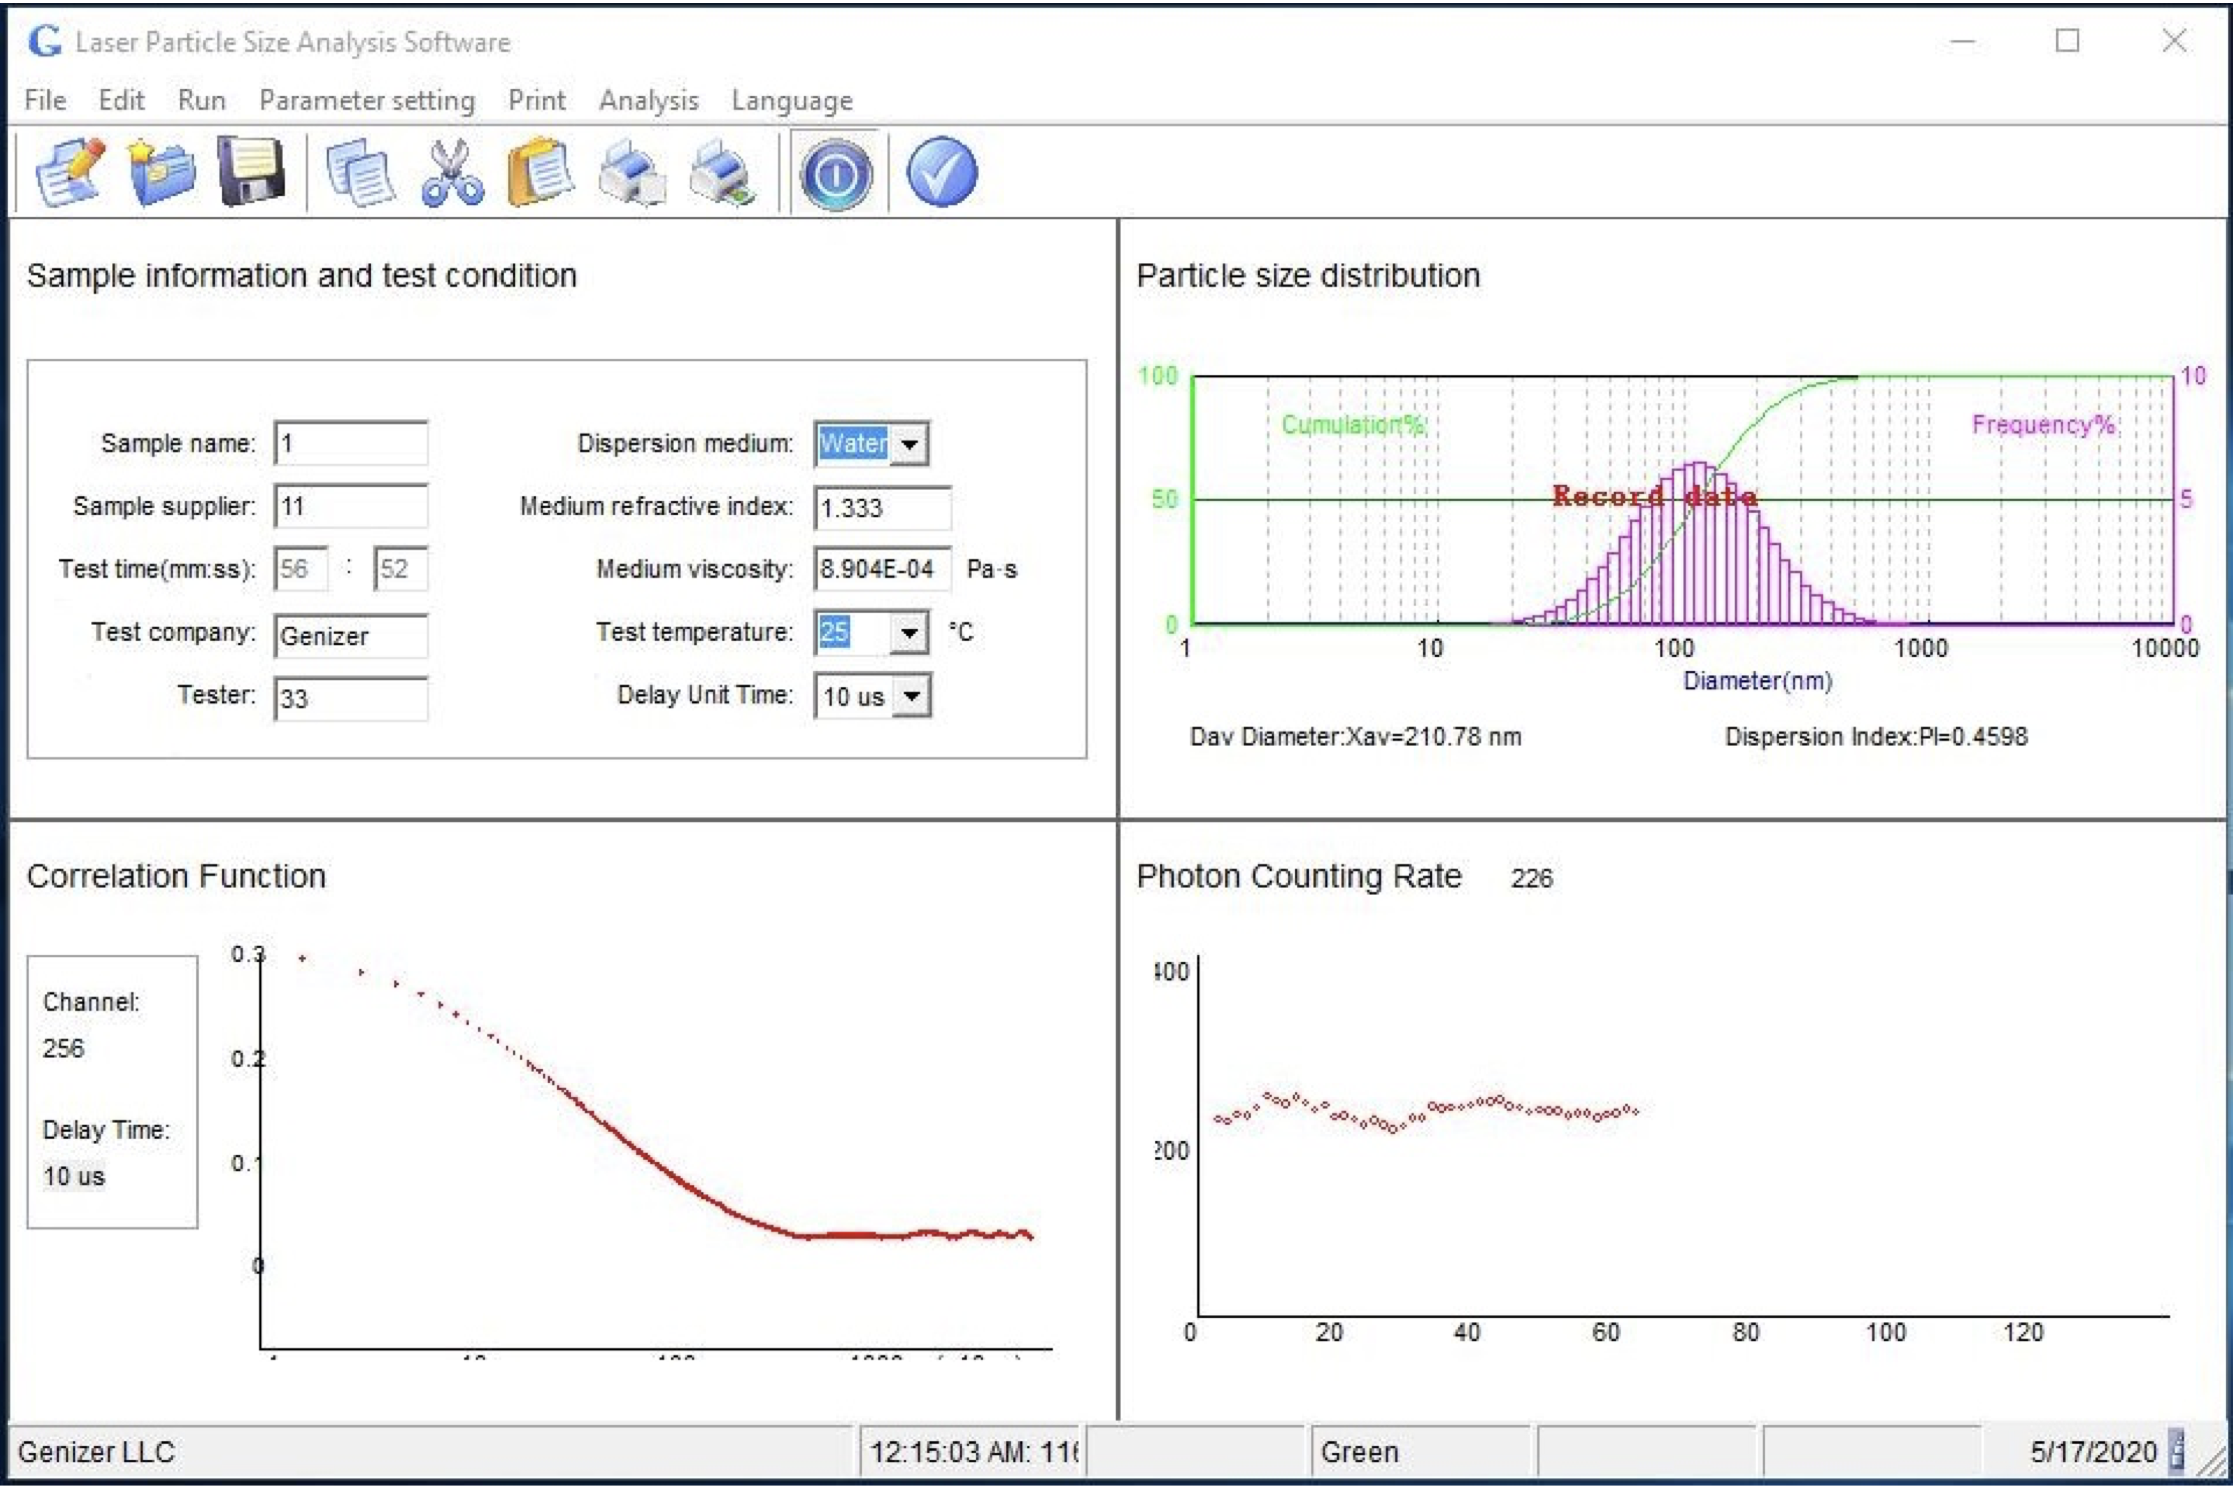Open the Language menu
Screen dimensions: 2234x1486
tap(791, 100)
